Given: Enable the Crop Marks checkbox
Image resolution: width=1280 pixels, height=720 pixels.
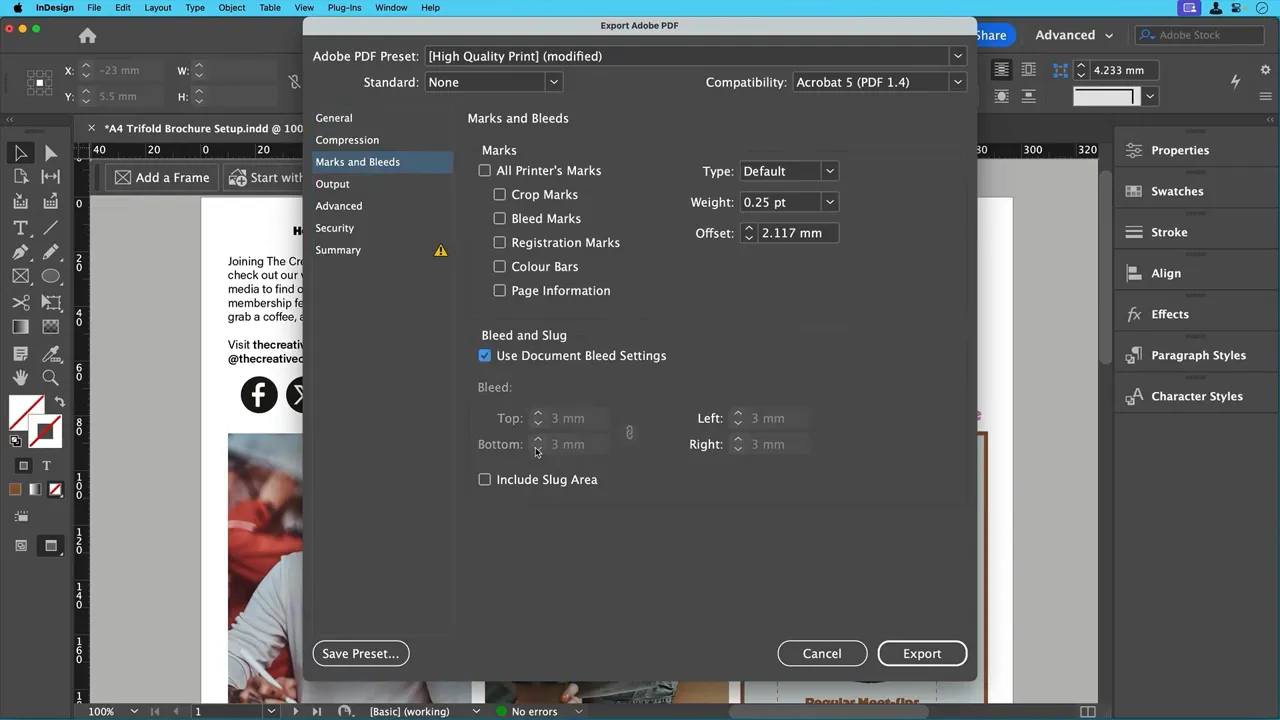Looking at the screenshot, I should pyautogui.click(x=500, y=194).
